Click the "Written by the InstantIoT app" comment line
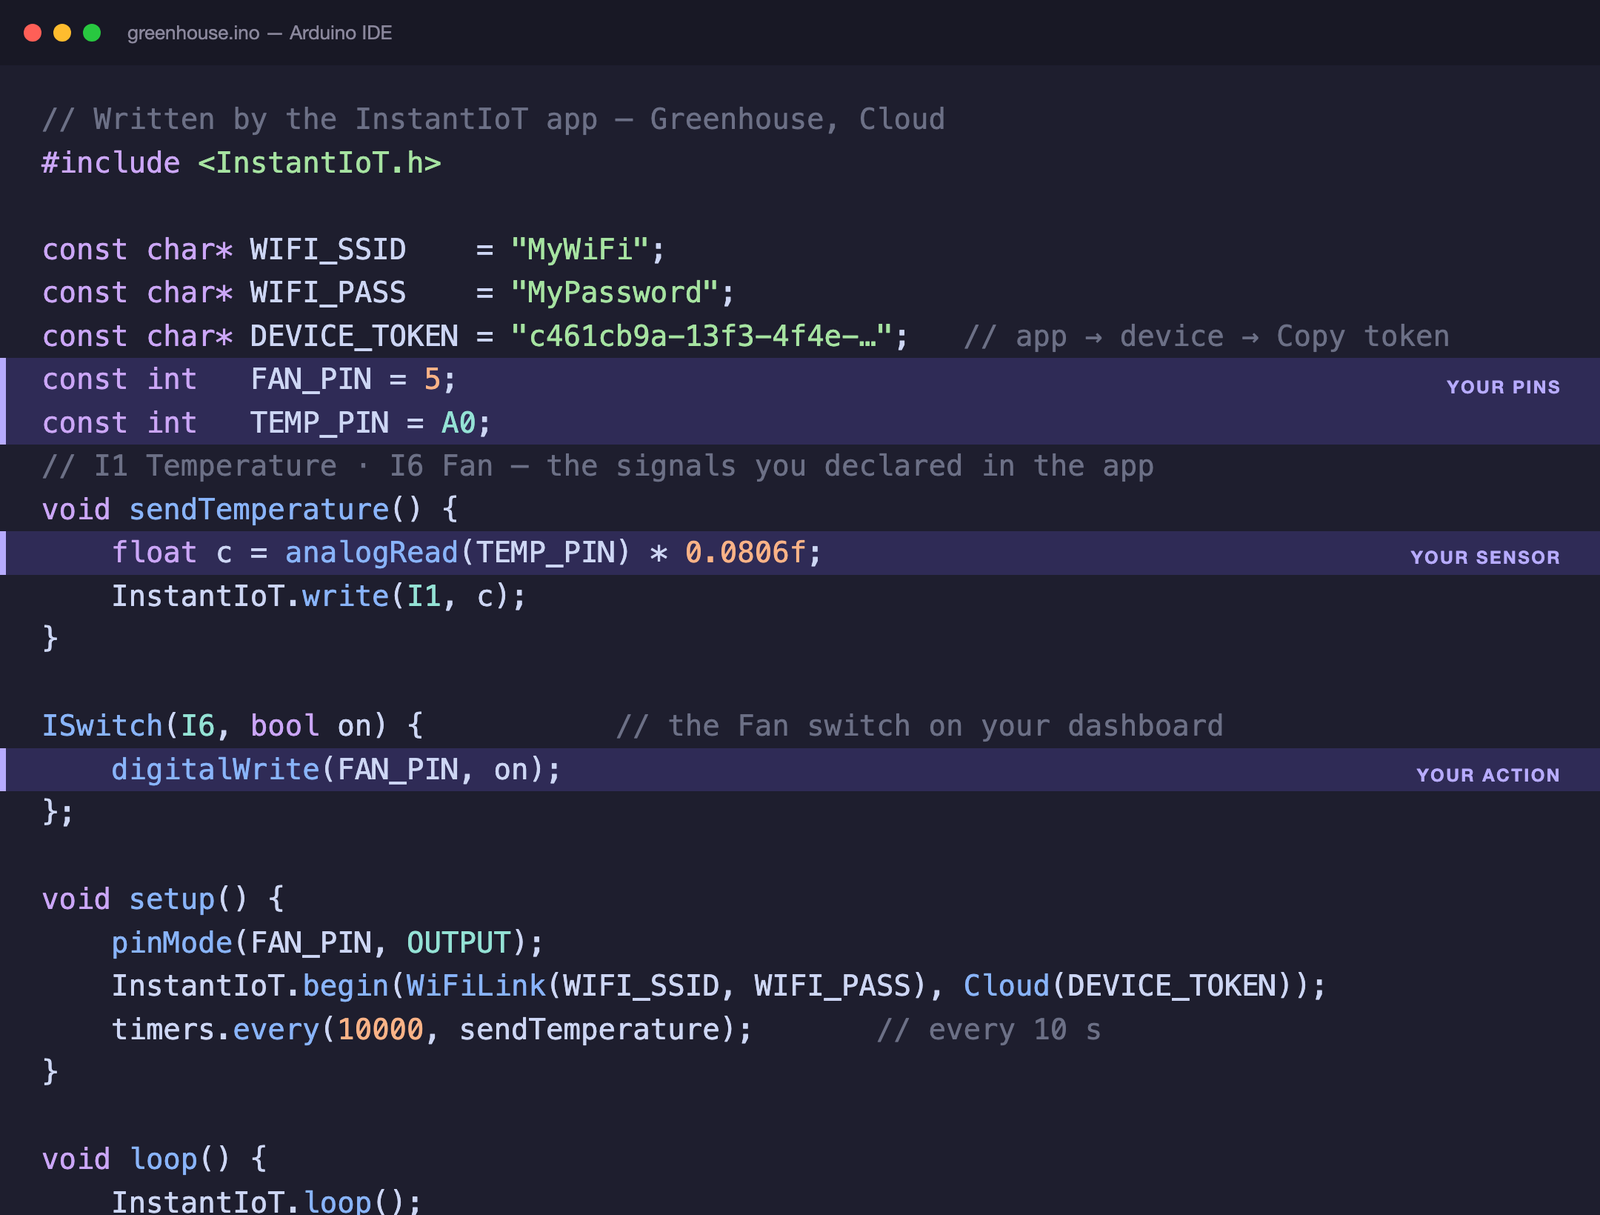 494,119
